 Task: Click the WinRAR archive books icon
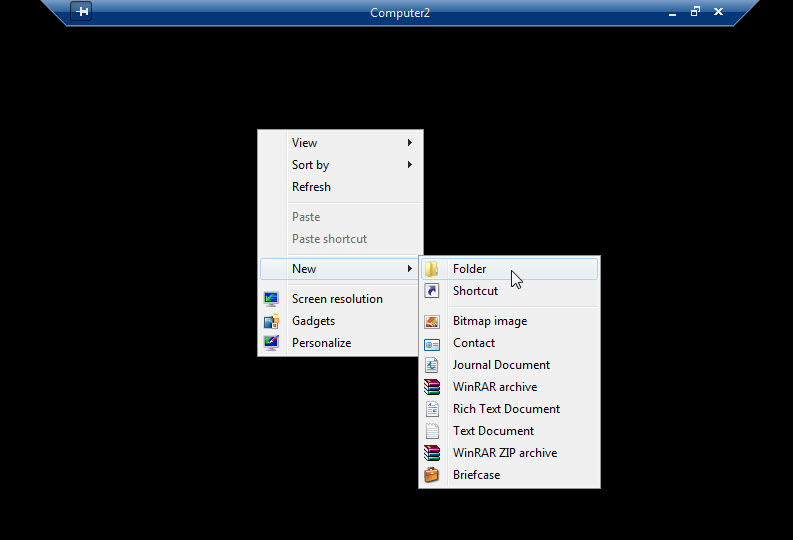coord(431,387)
